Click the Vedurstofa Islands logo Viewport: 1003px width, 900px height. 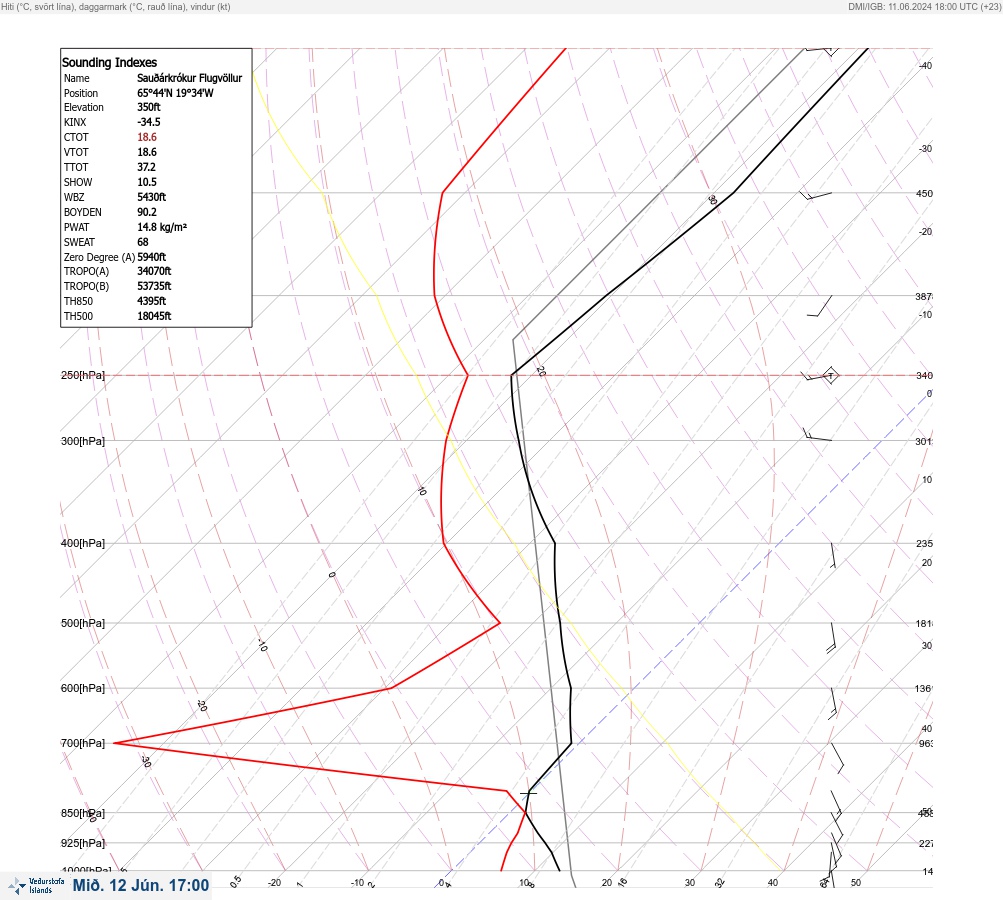pyautogui.click(x=37, y=885)
